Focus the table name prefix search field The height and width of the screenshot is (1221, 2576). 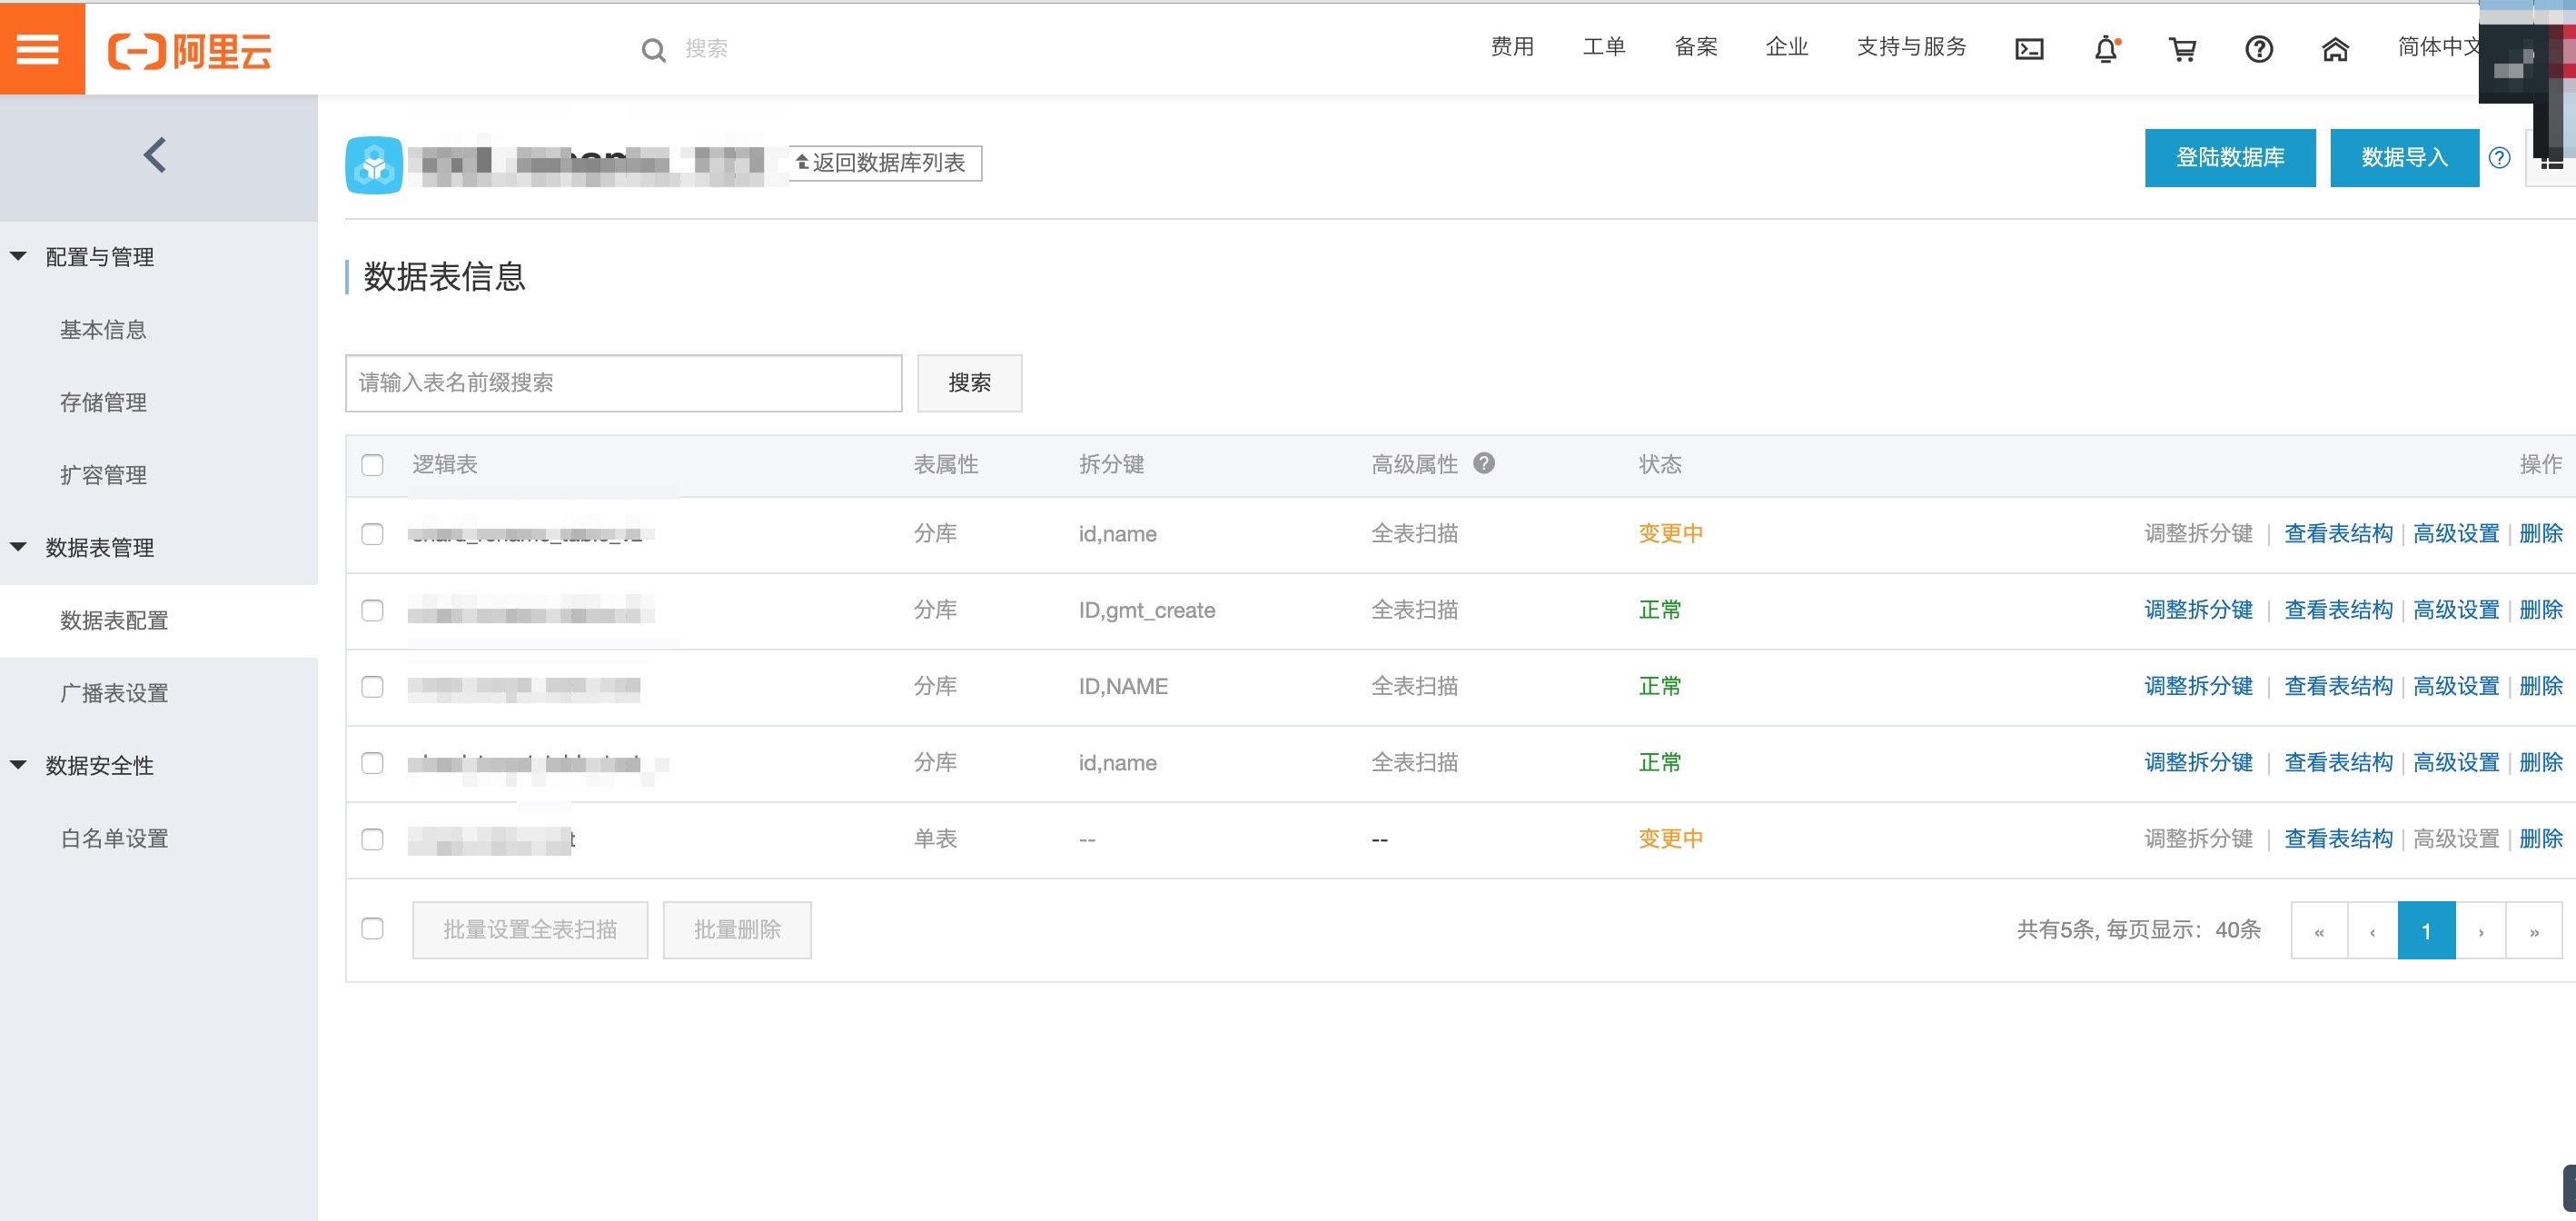(x=623, y=383)
